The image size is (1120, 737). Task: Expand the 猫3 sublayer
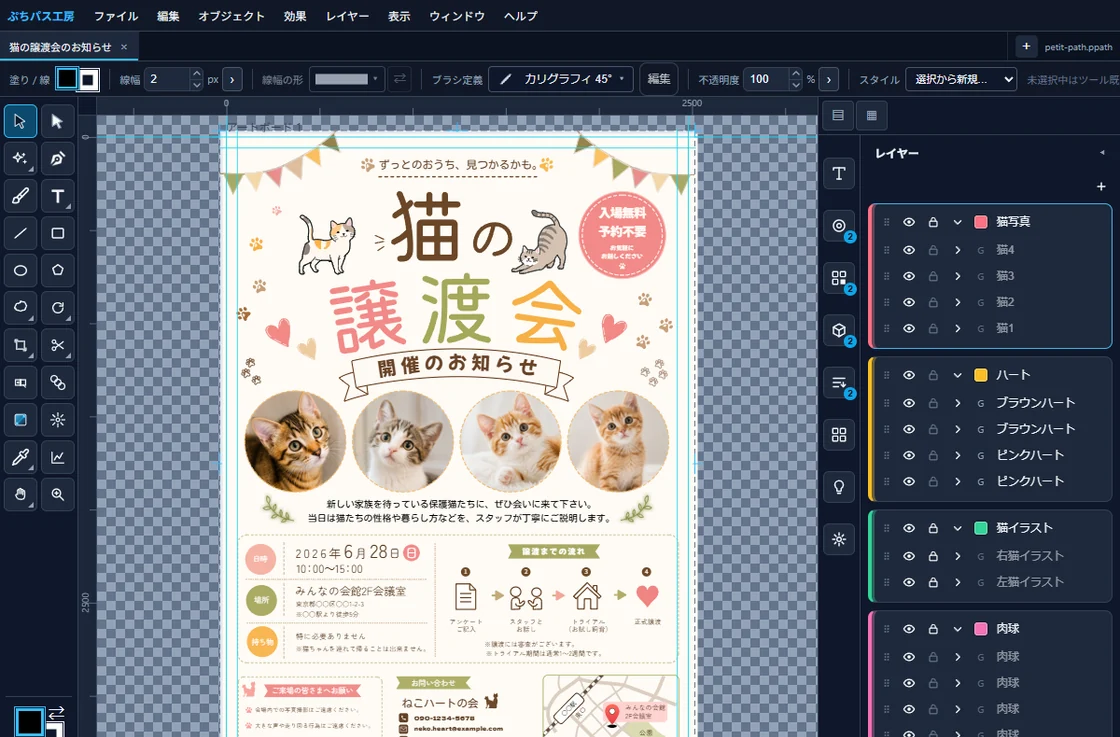tap(957, 276)
